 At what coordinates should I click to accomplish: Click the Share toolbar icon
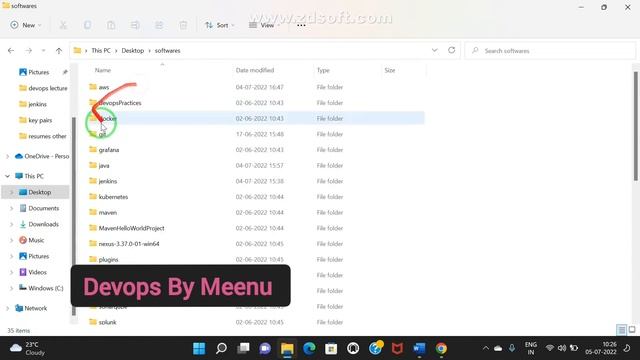click(159, 25)
